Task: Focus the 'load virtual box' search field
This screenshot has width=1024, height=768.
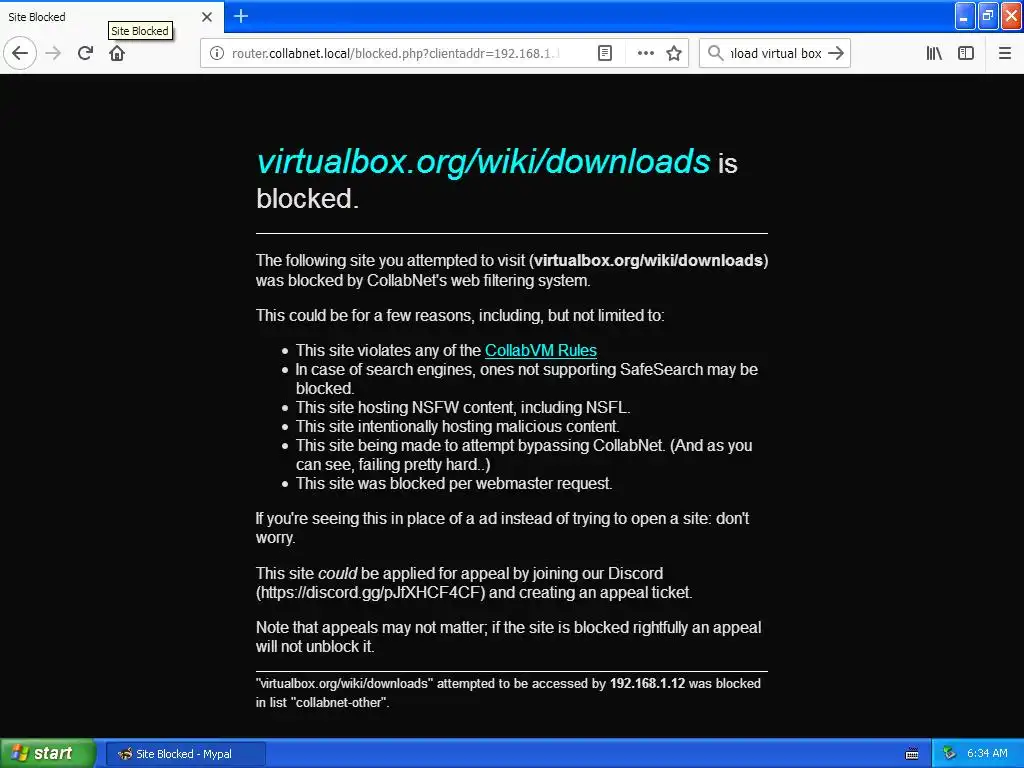Action: coord(775,54)
